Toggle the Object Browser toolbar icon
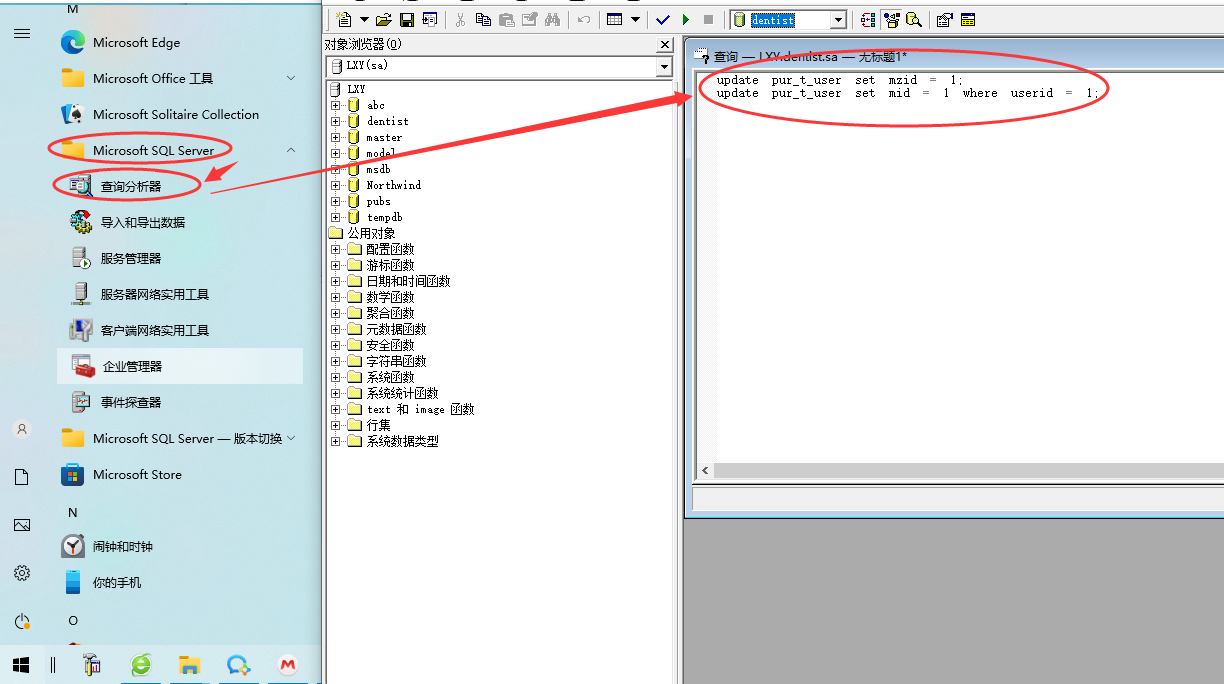 [x=890, y=20]
